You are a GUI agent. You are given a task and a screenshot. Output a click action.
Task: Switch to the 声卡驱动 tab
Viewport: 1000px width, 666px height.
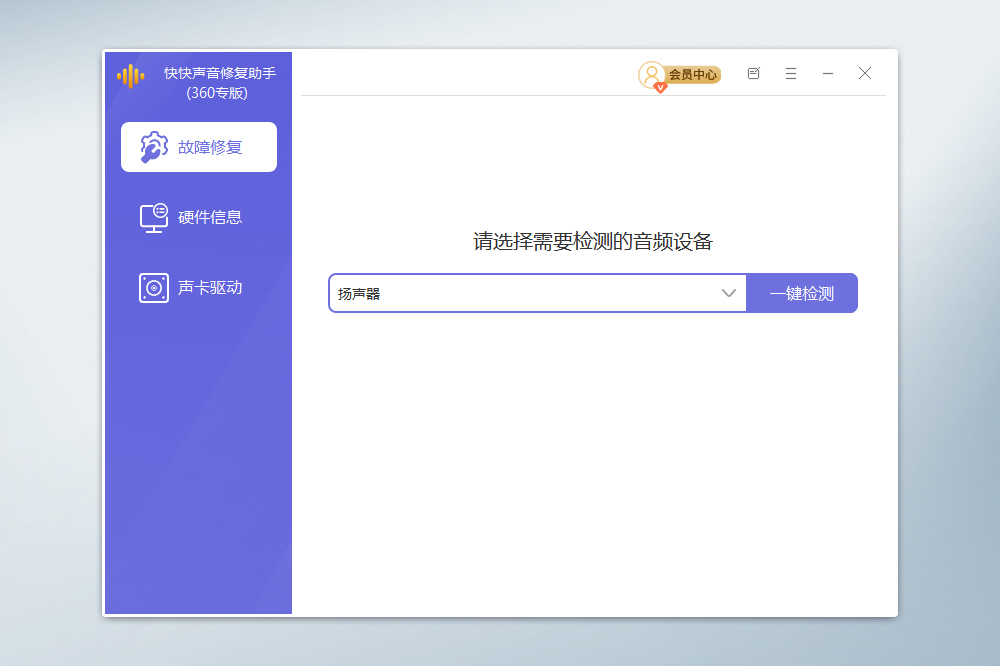210,288
